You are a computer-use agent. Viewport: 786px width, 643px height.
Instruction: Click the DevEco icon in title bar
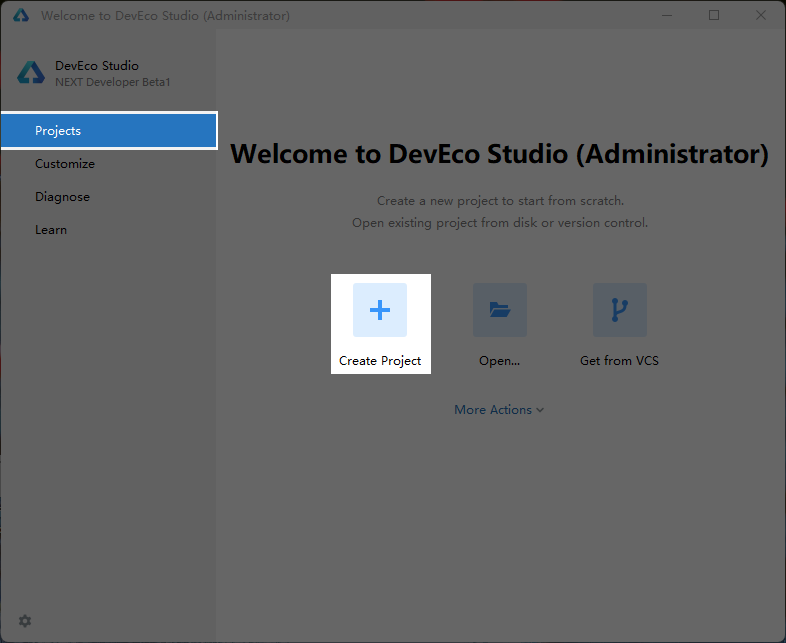point(21,16)
